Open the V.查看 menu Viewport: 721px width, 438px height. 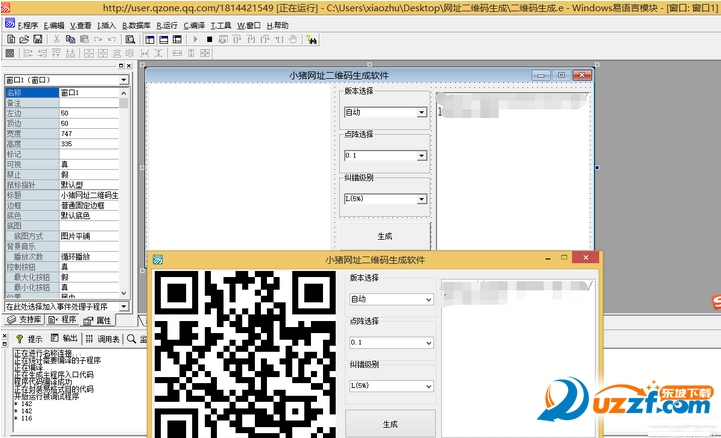tap(80, 26)
